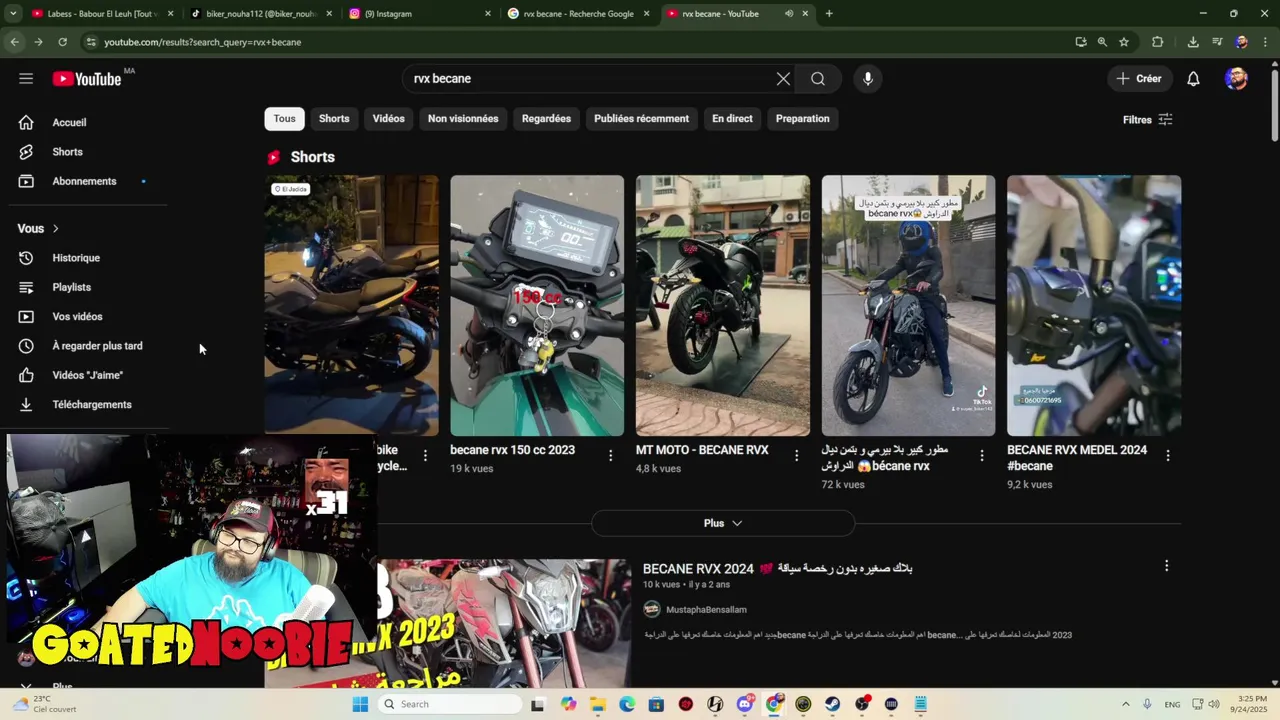Select the En direct filter chip
Screen dimensions: 1280x720
click(x=732, y=118)
